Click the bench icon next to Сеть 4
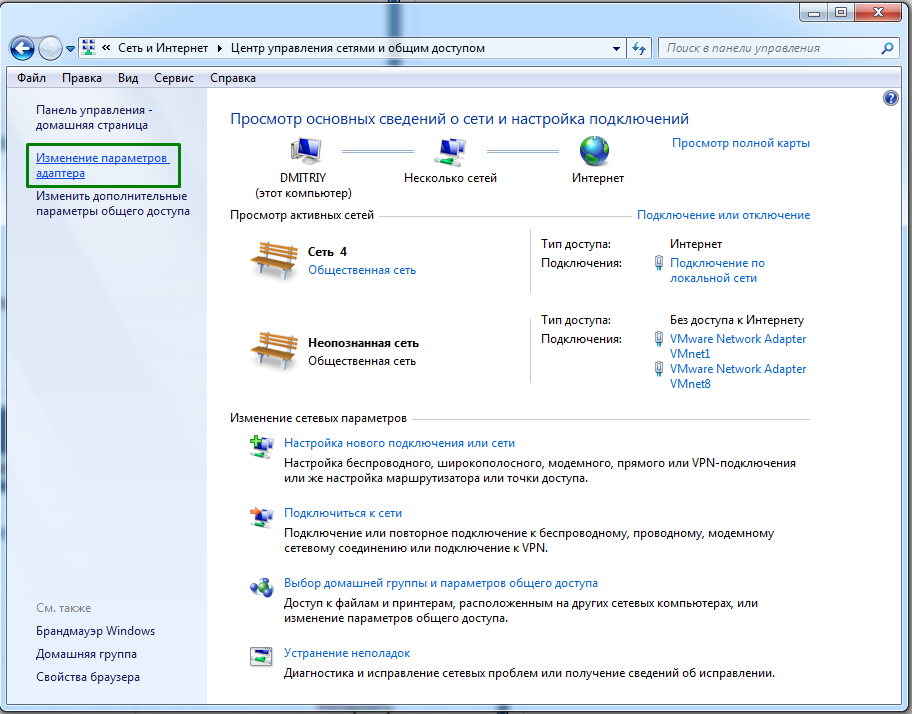 tap(273, 260)
